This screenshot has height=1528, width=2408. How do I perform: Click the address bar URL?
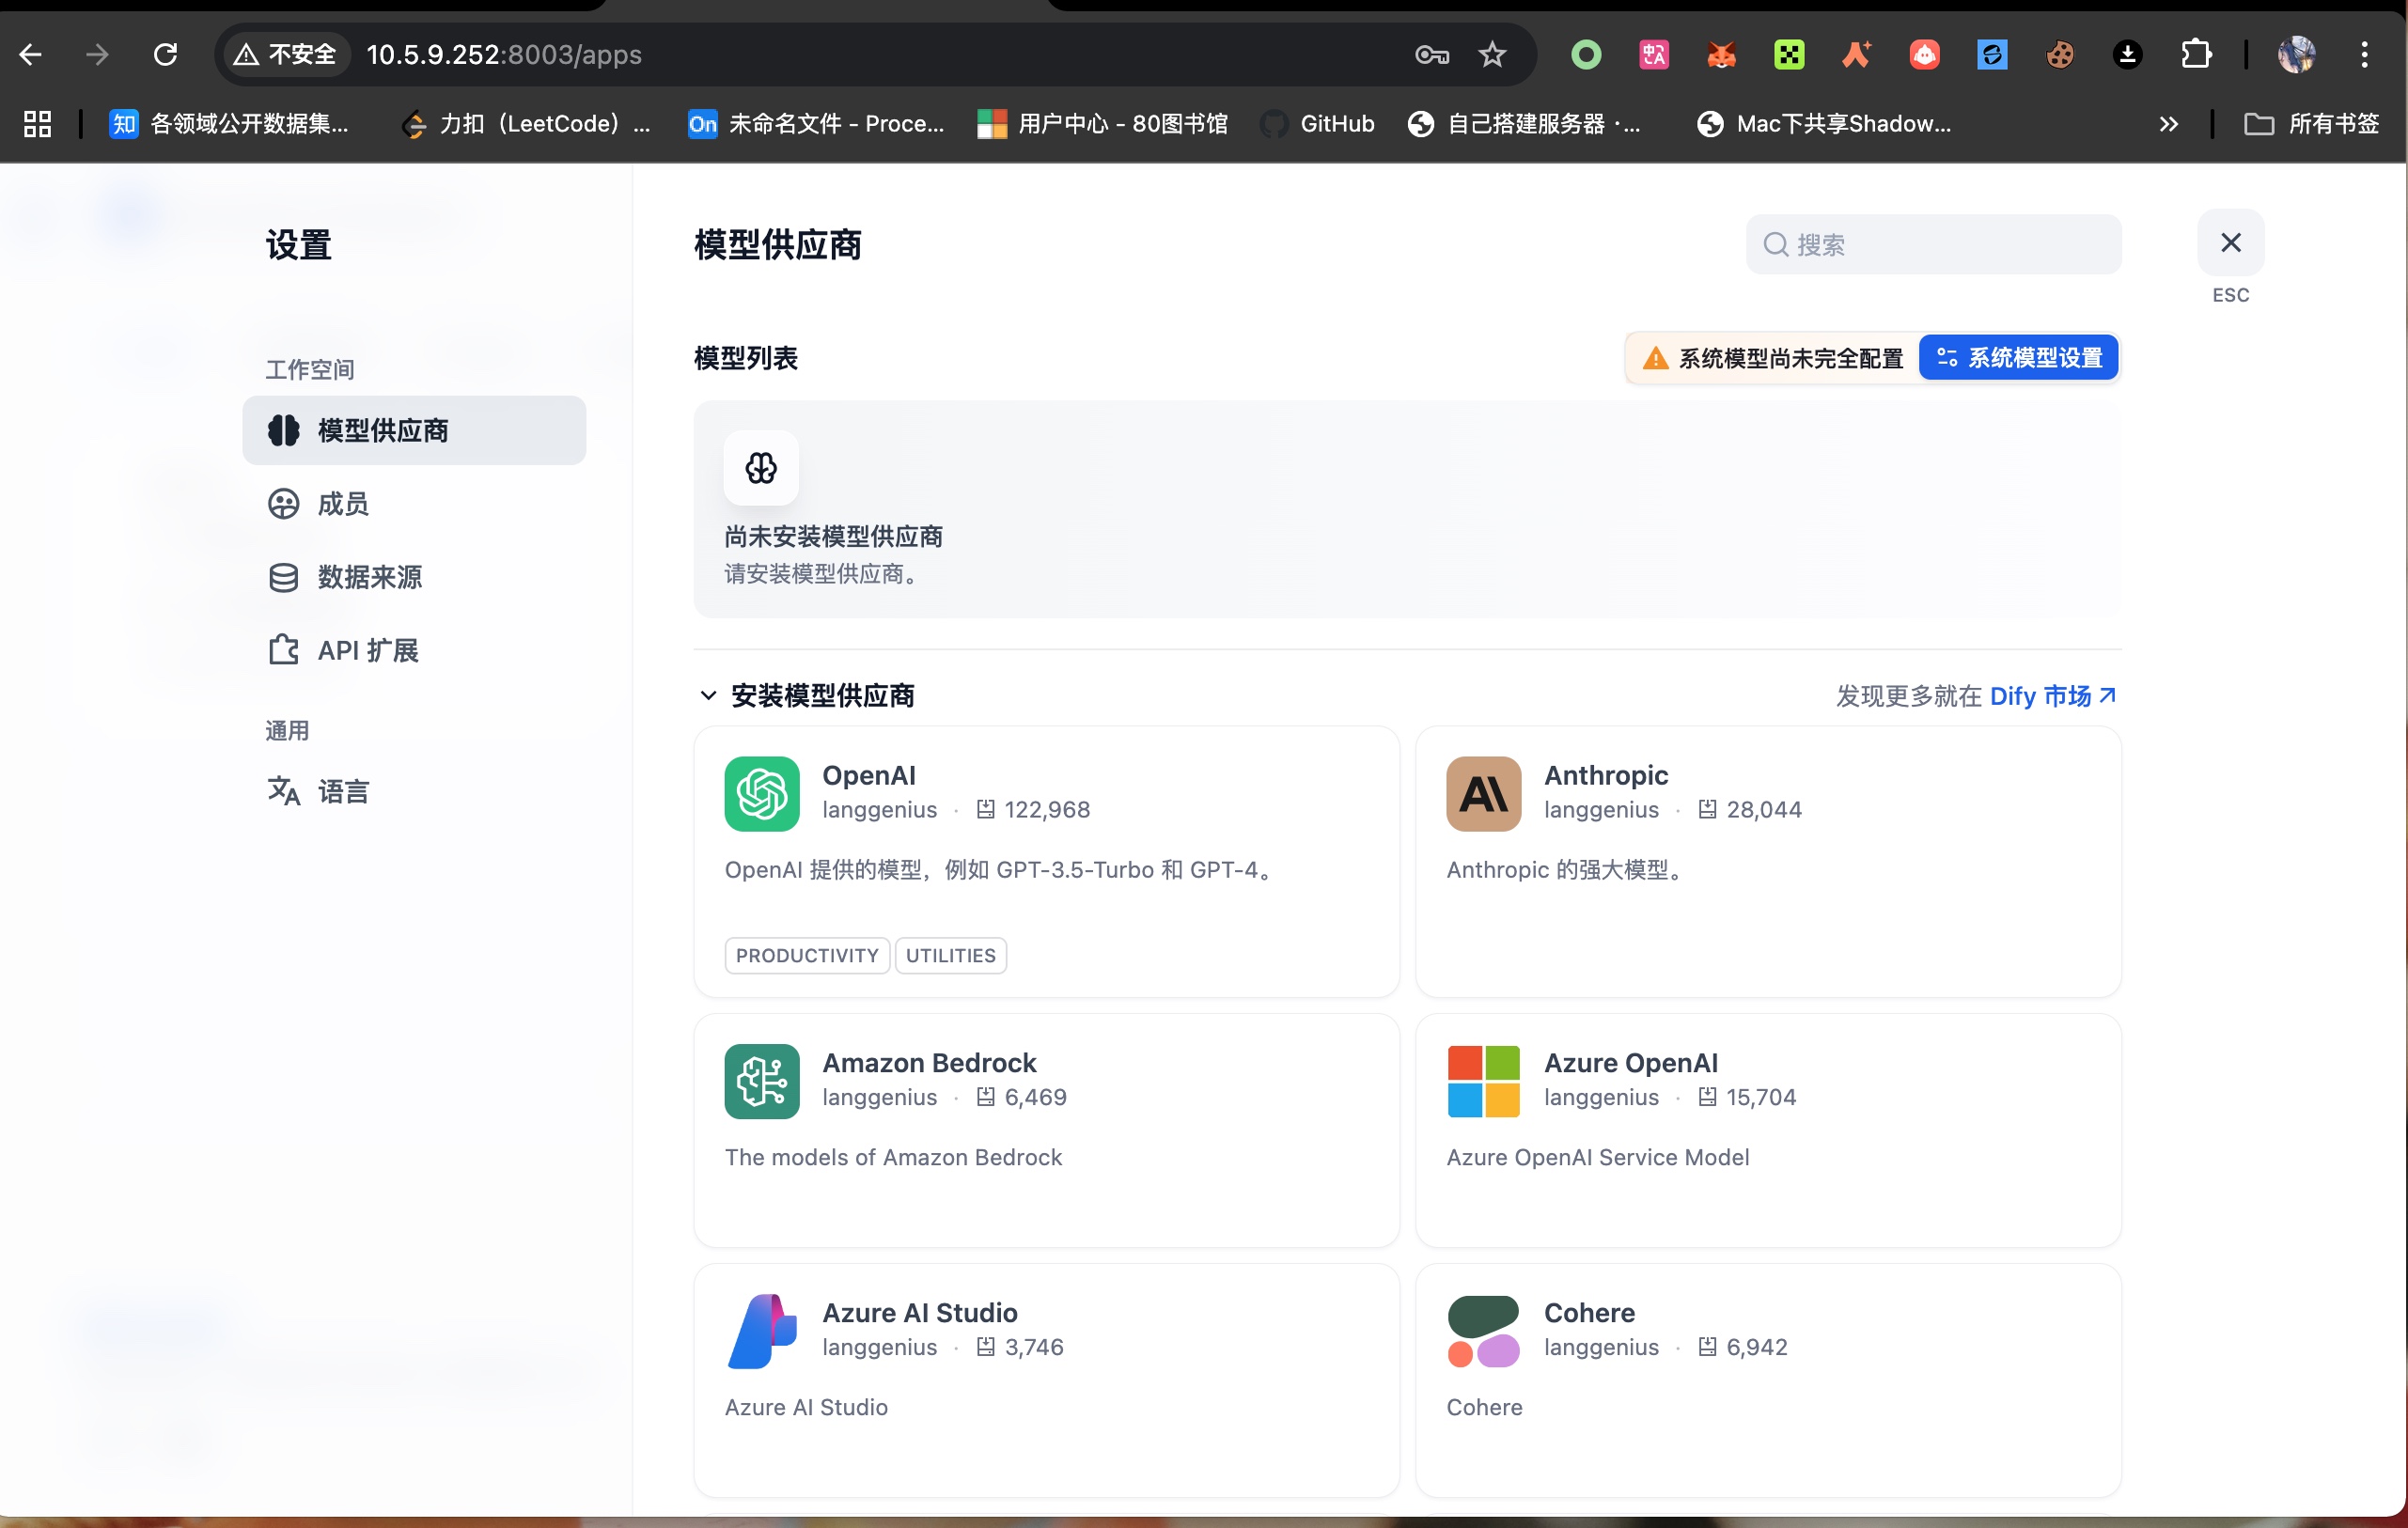(x=504, y=54)
